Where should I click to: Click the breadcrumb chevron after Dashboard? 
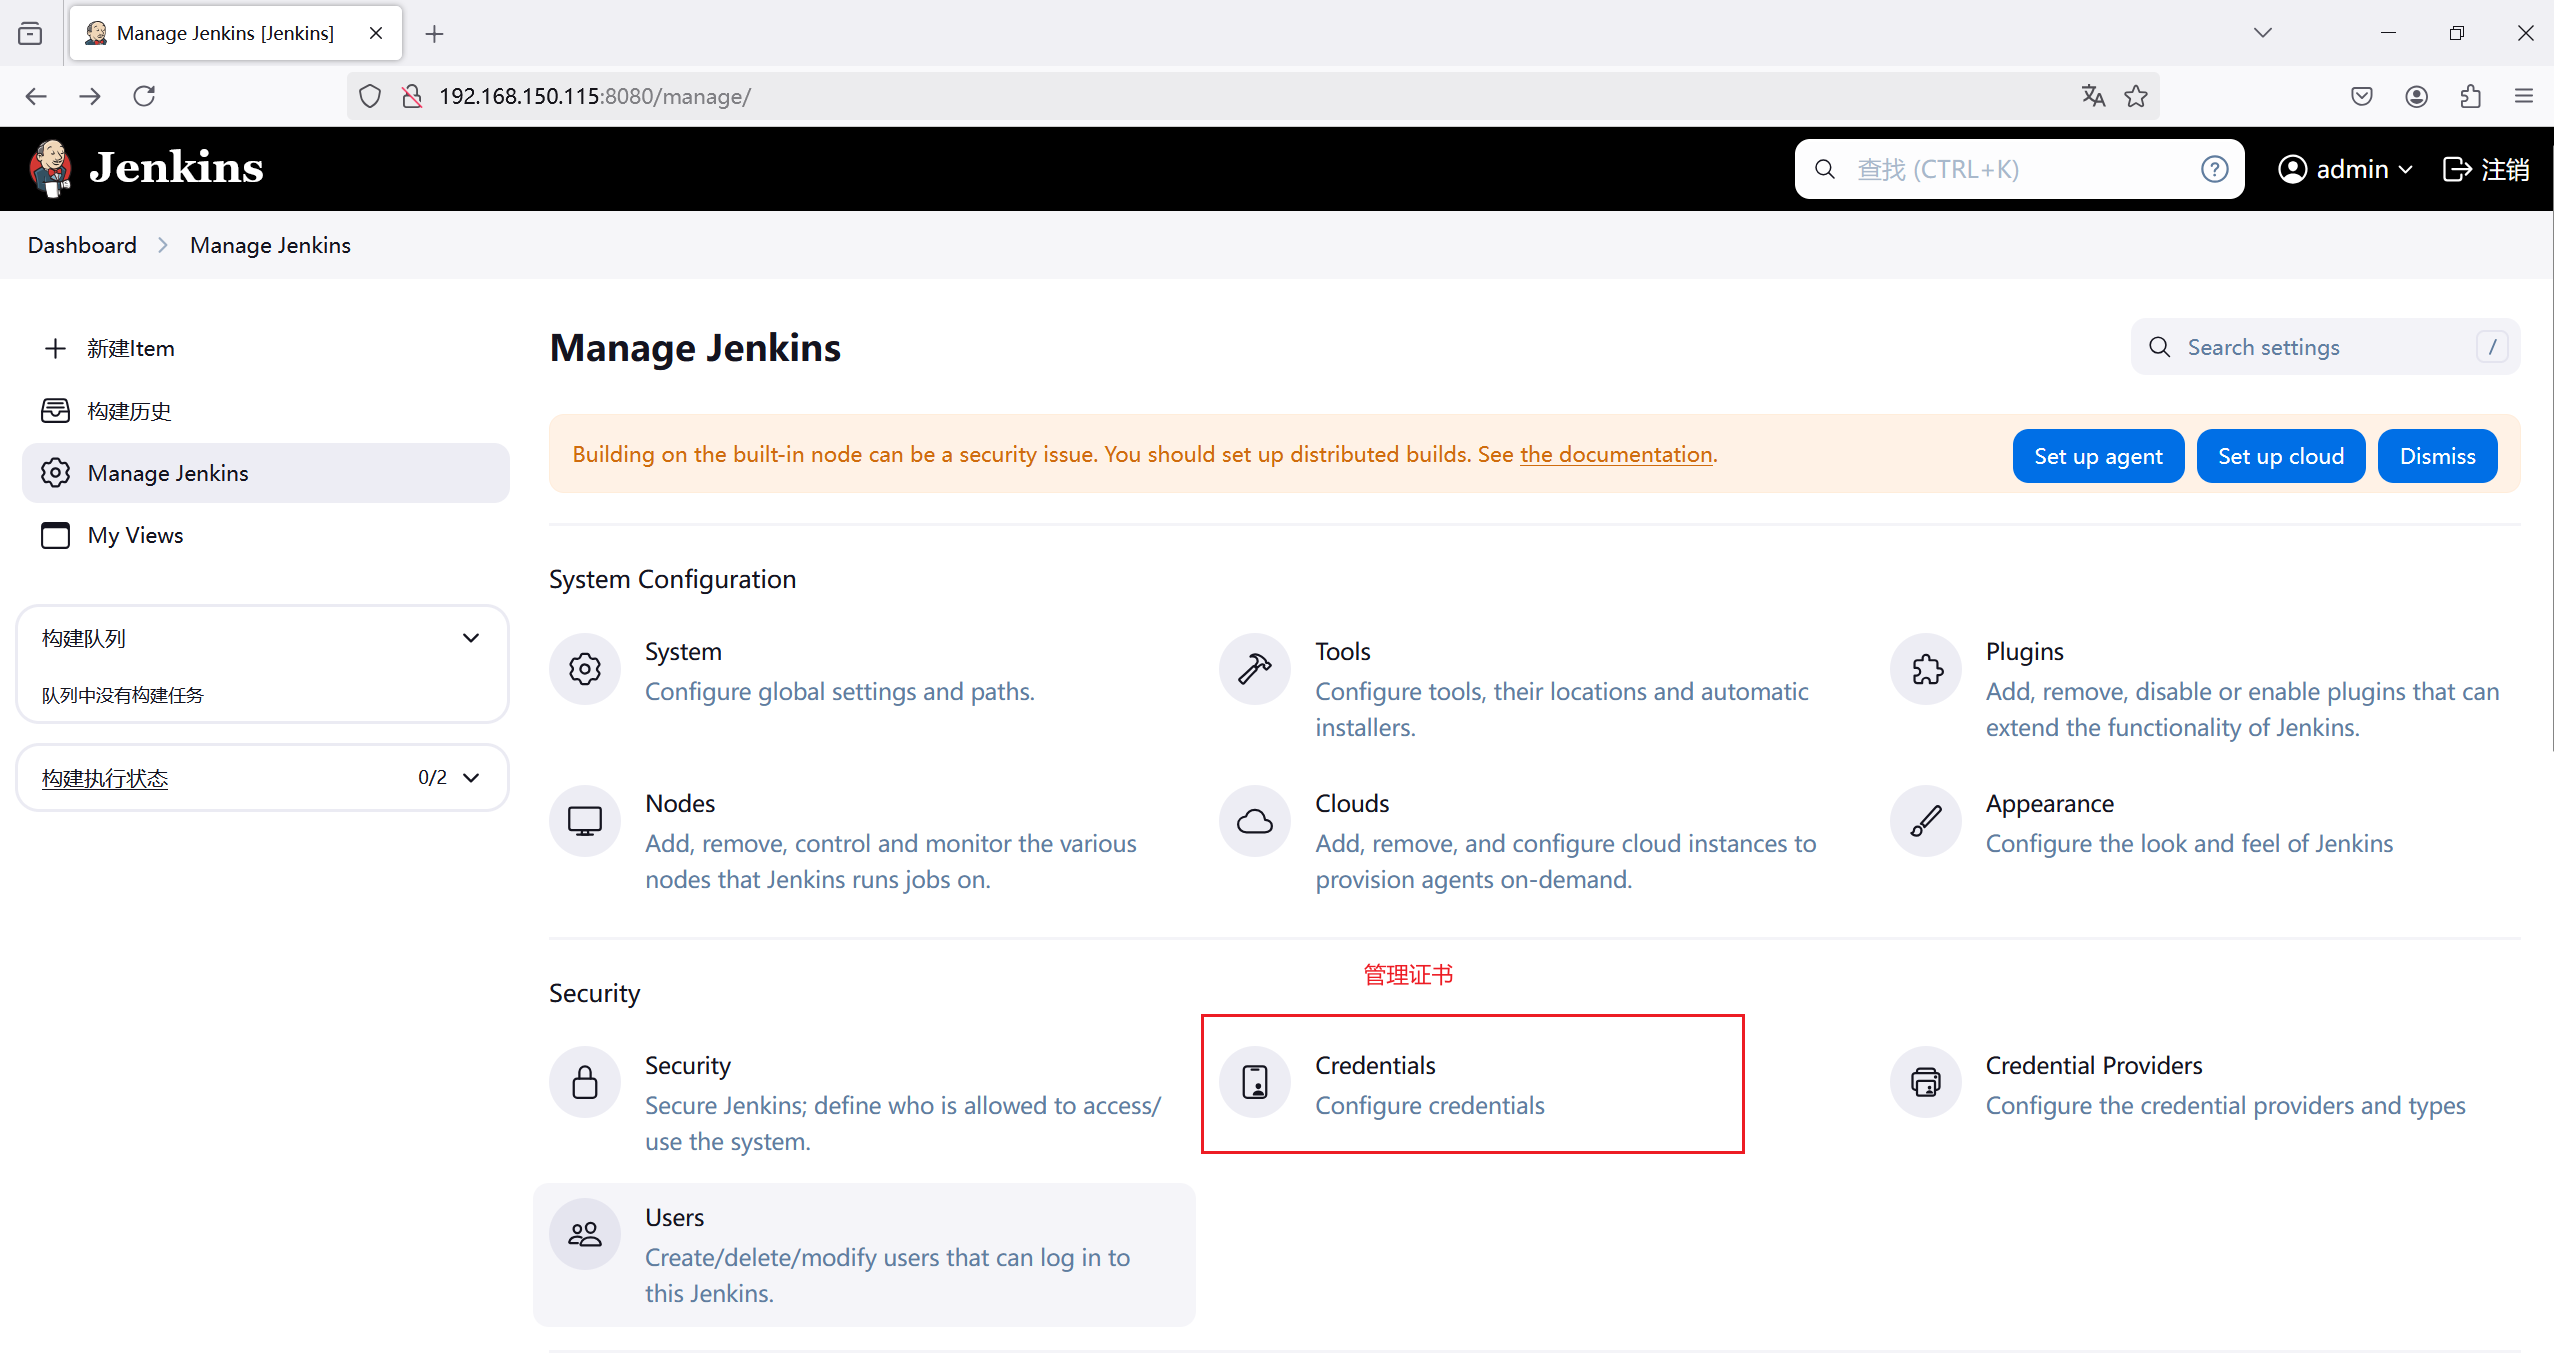pos(163,245)
